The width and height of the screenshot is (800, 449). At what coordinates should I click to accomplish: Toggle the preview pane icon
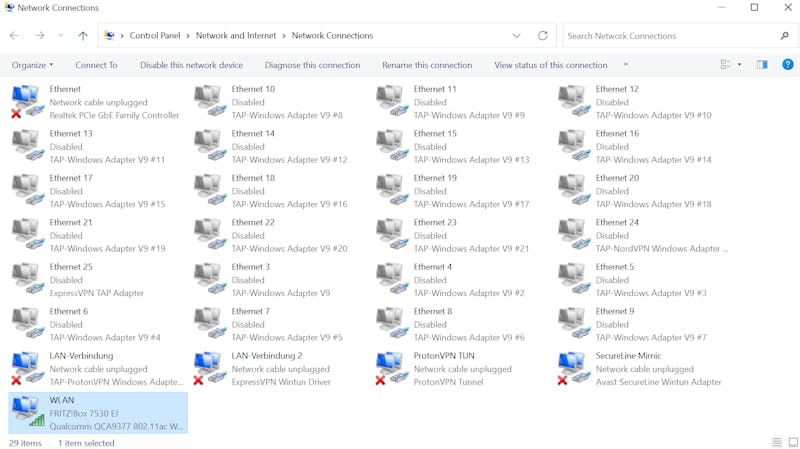point(762,65)
